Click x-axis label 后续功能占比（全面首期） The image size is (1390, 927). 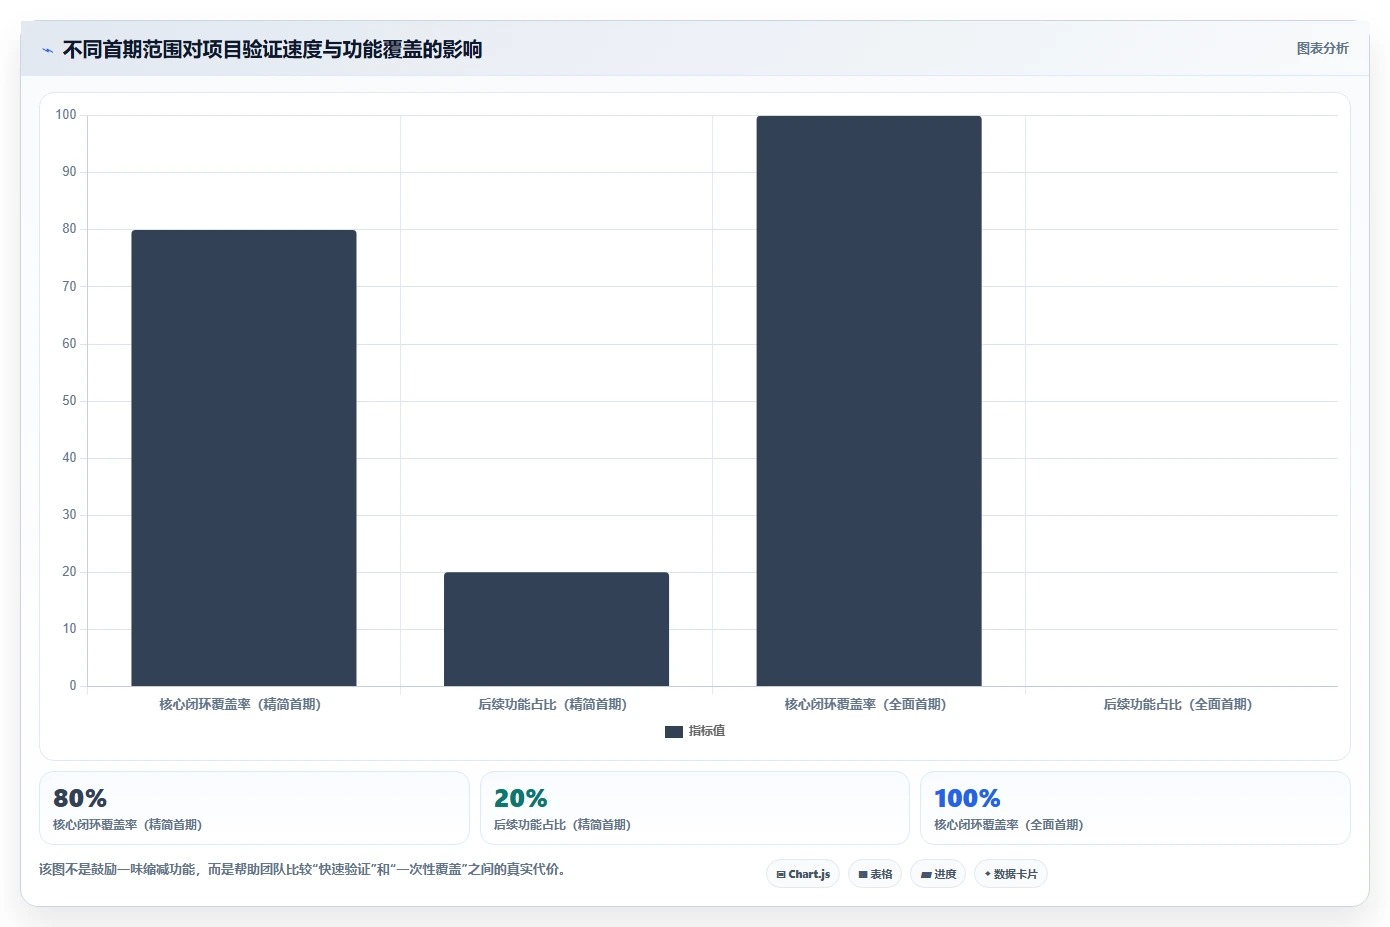click(1178, 704)
